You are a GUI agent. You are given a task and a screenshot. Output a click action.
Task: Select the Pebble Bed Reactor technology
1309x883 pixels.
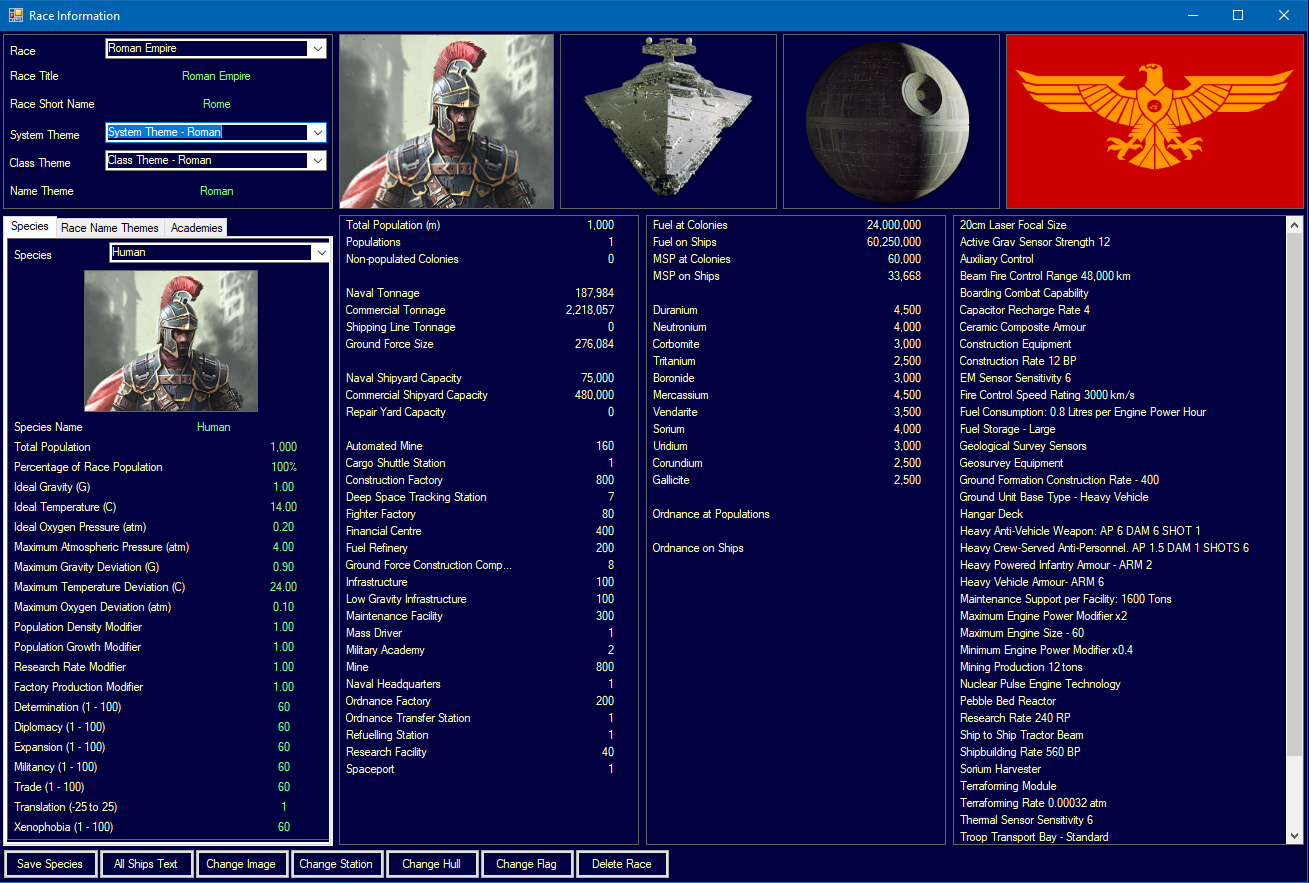click(1008, 701)
